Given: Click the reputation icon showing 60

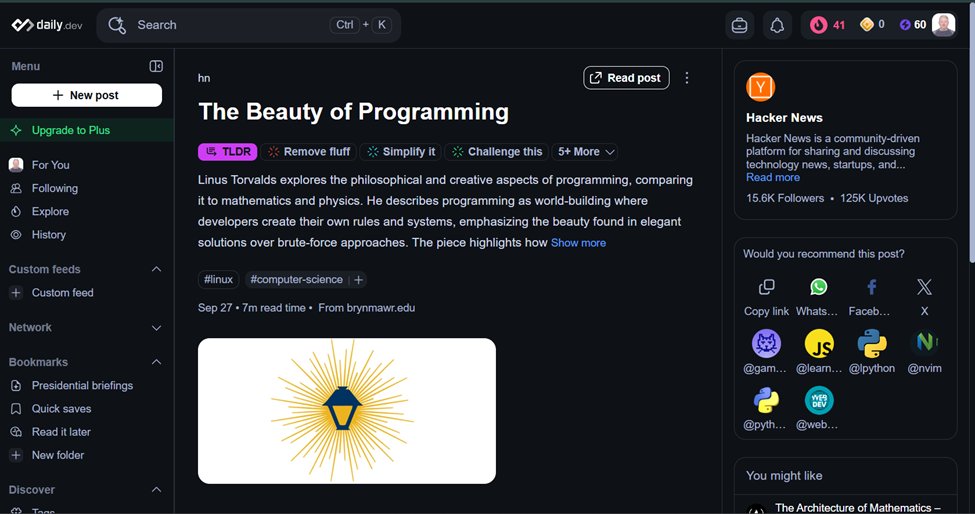Looking at the screenshot, I should [x=905, y=25].
